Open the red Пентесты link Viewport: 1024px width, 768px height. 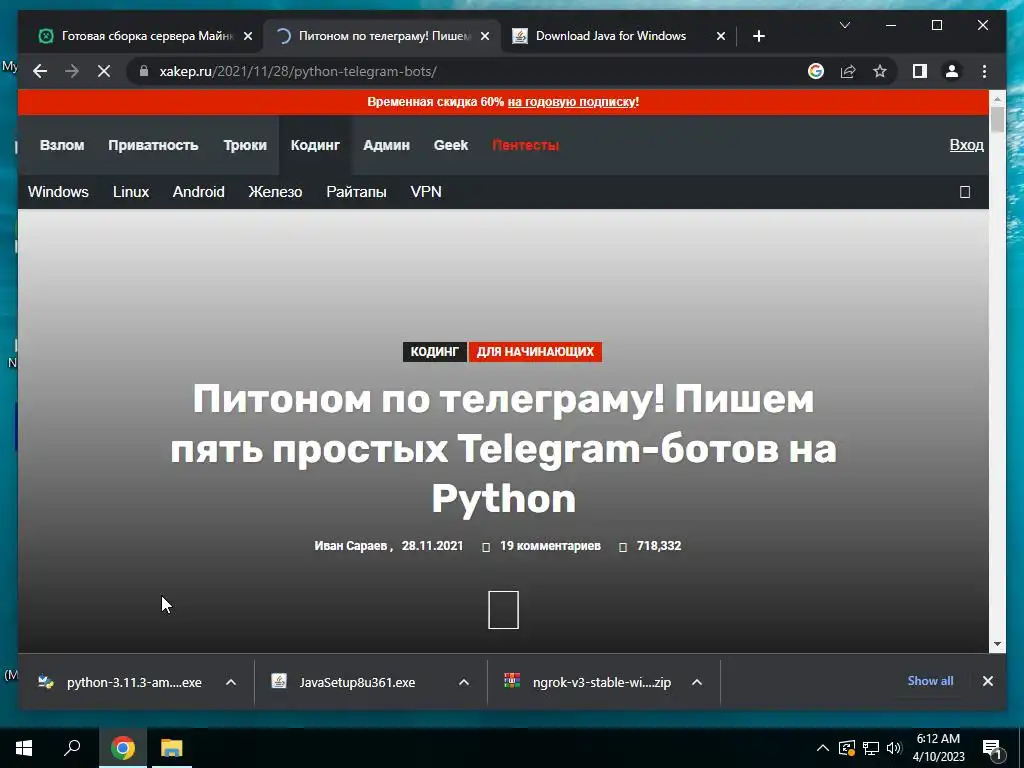coord(525,145)
